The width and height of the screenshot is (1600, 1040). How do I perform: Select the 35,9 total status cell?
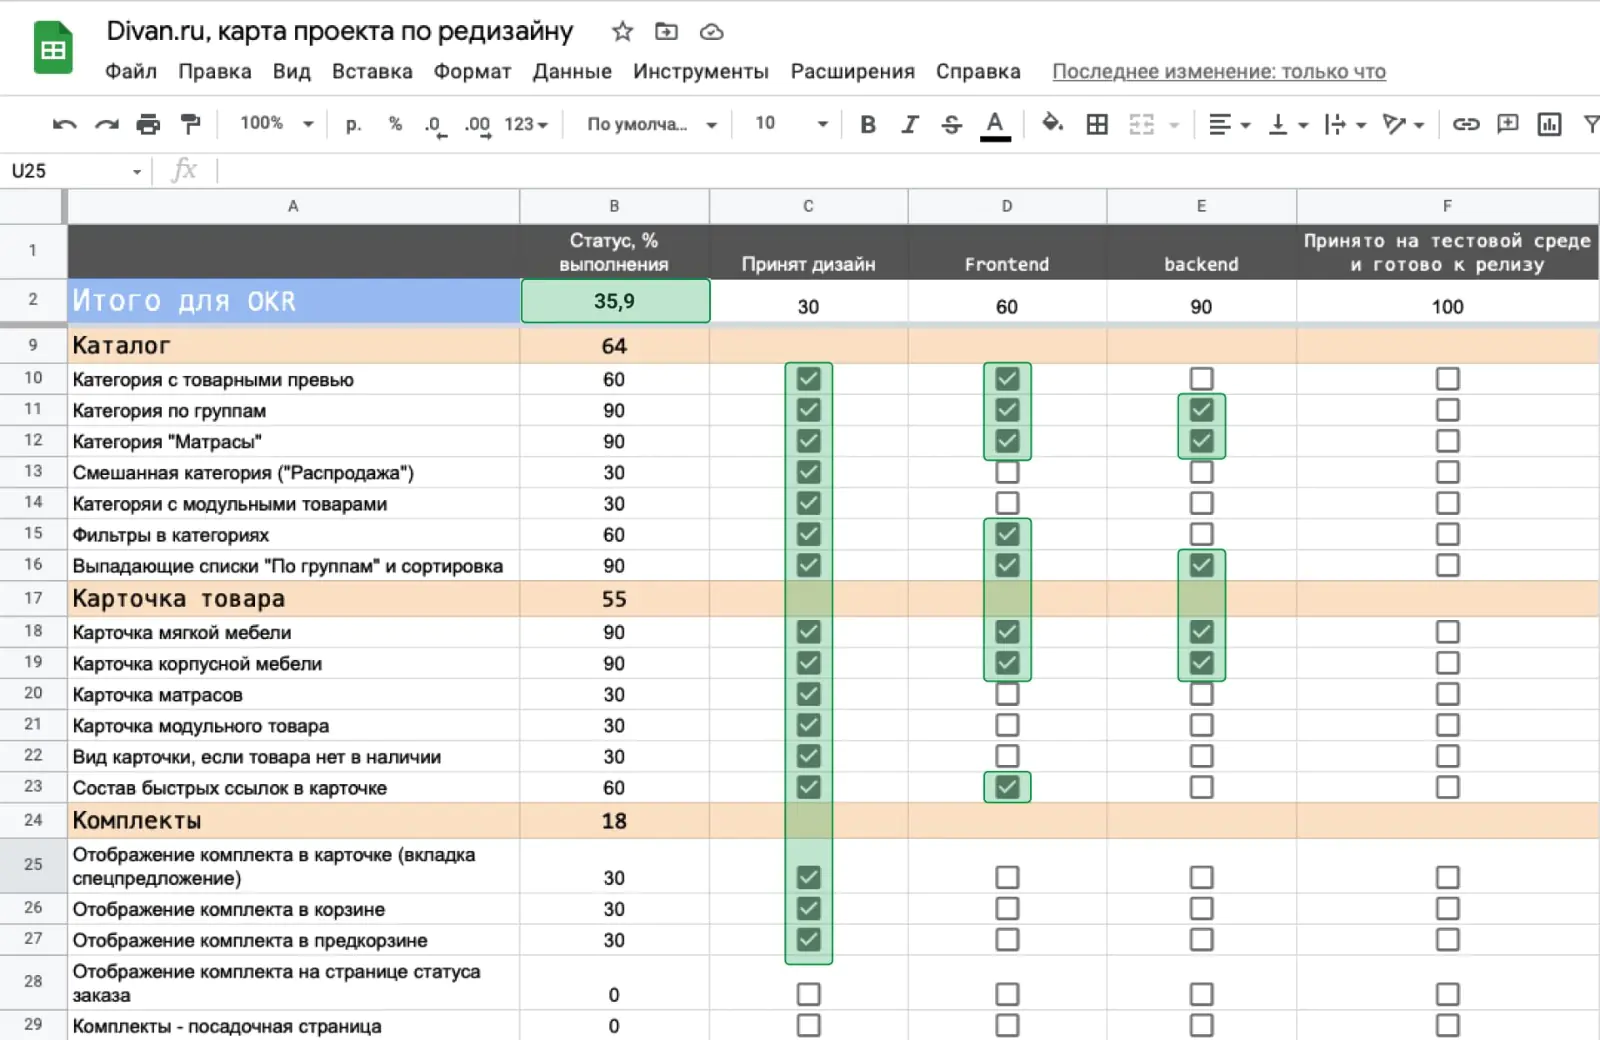(x=615, y=301)
